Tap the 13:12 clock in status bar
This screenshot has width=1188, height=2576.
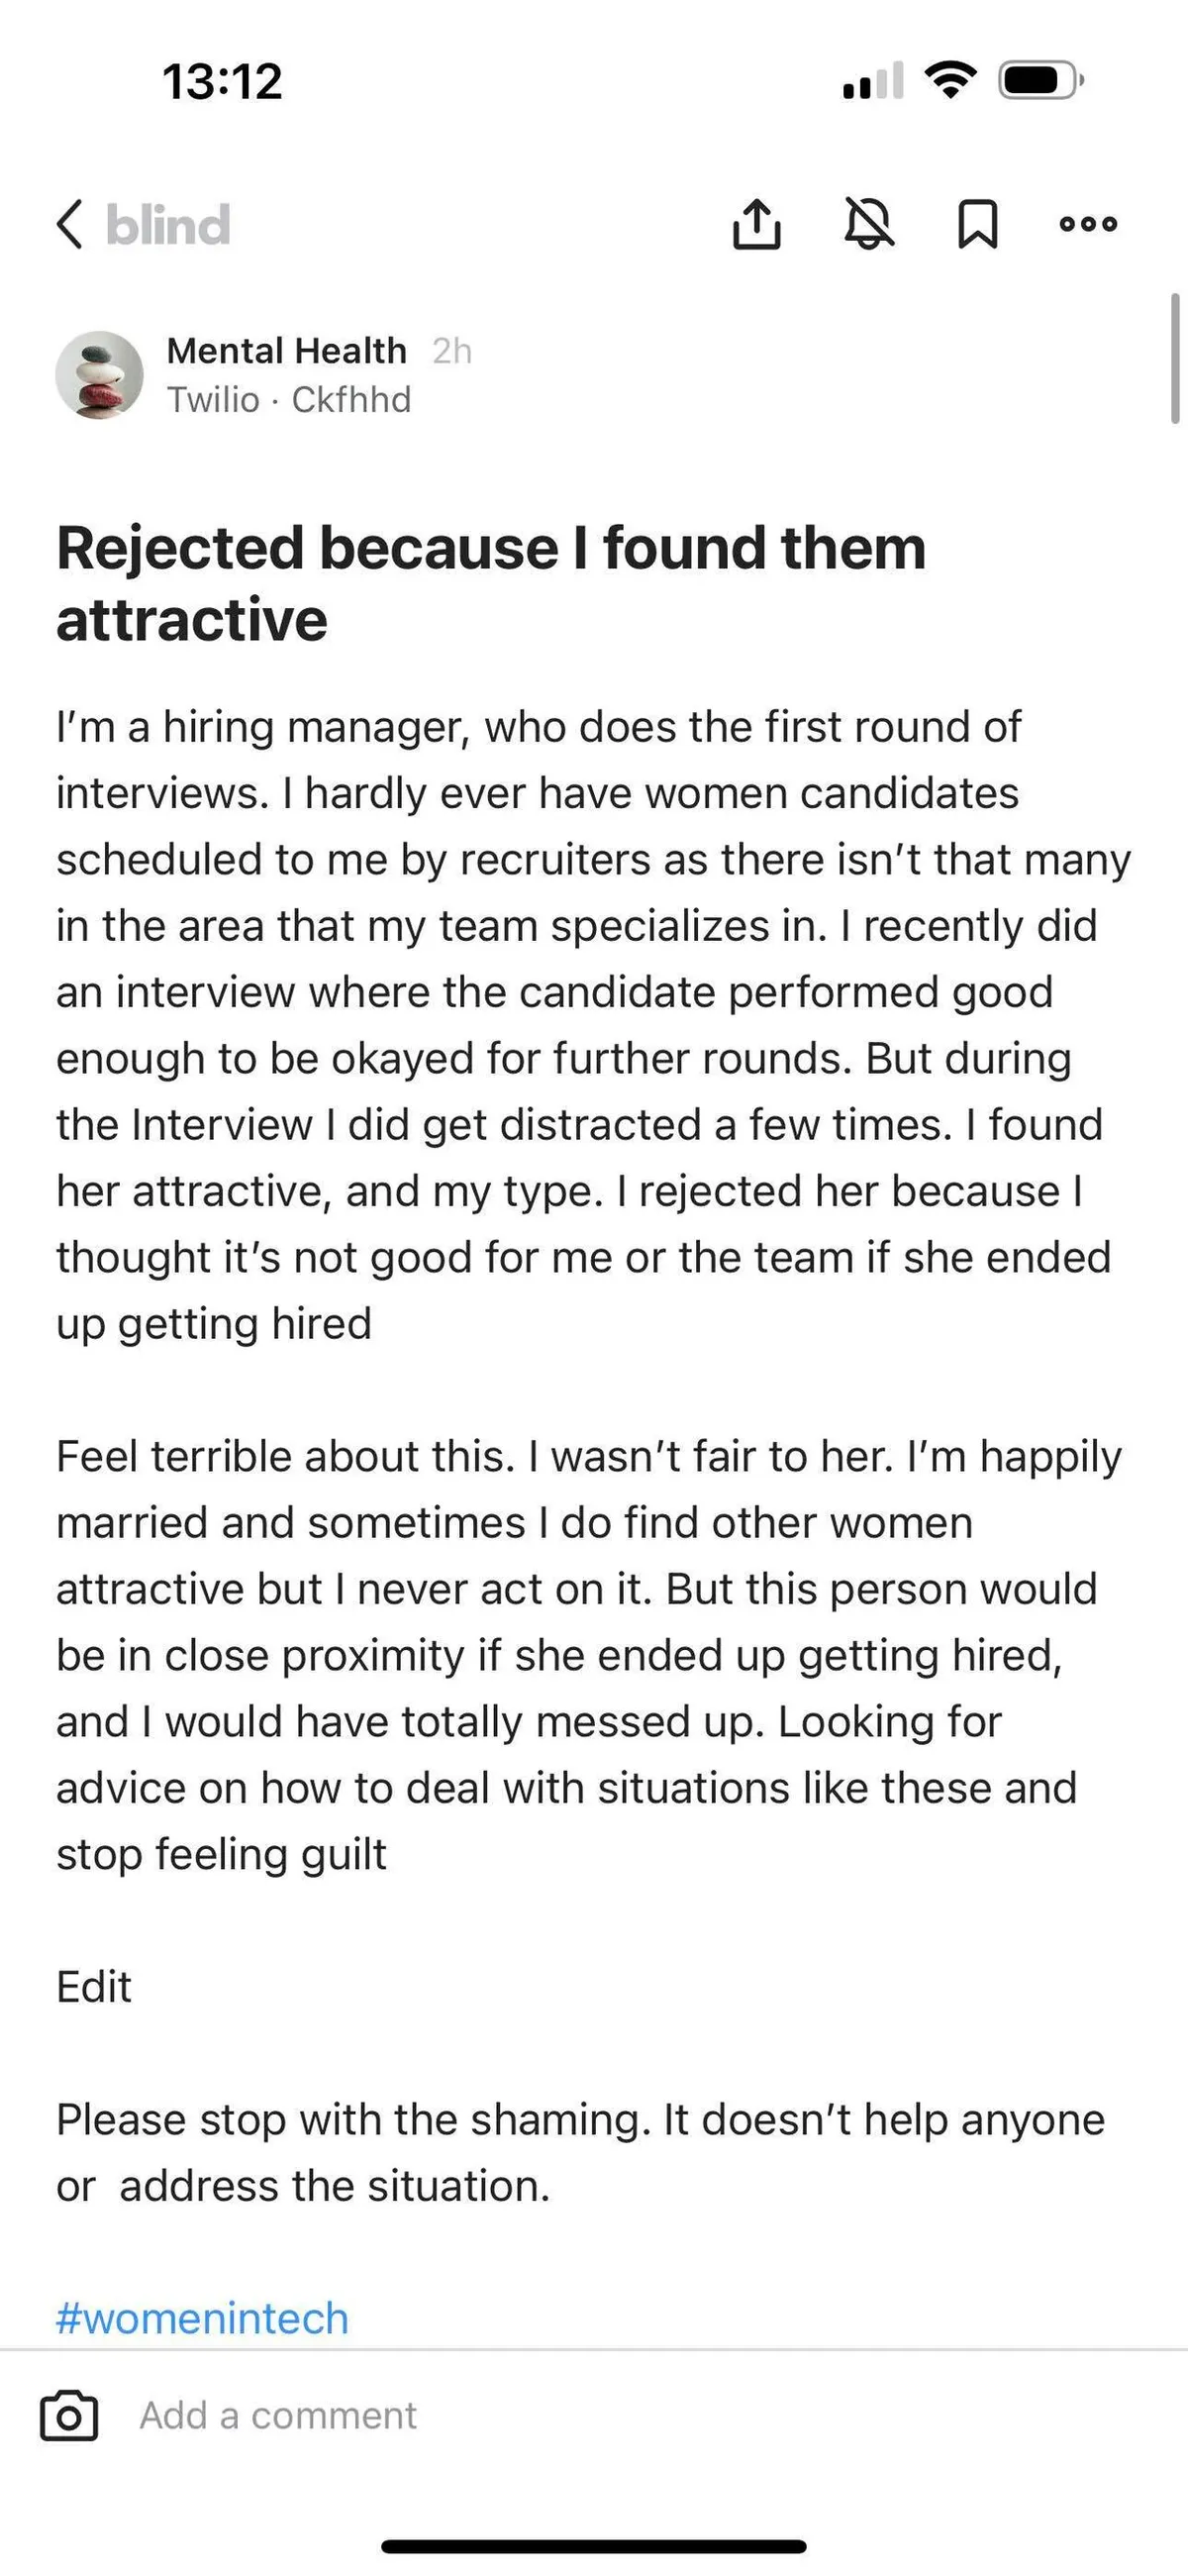(222, 81)
